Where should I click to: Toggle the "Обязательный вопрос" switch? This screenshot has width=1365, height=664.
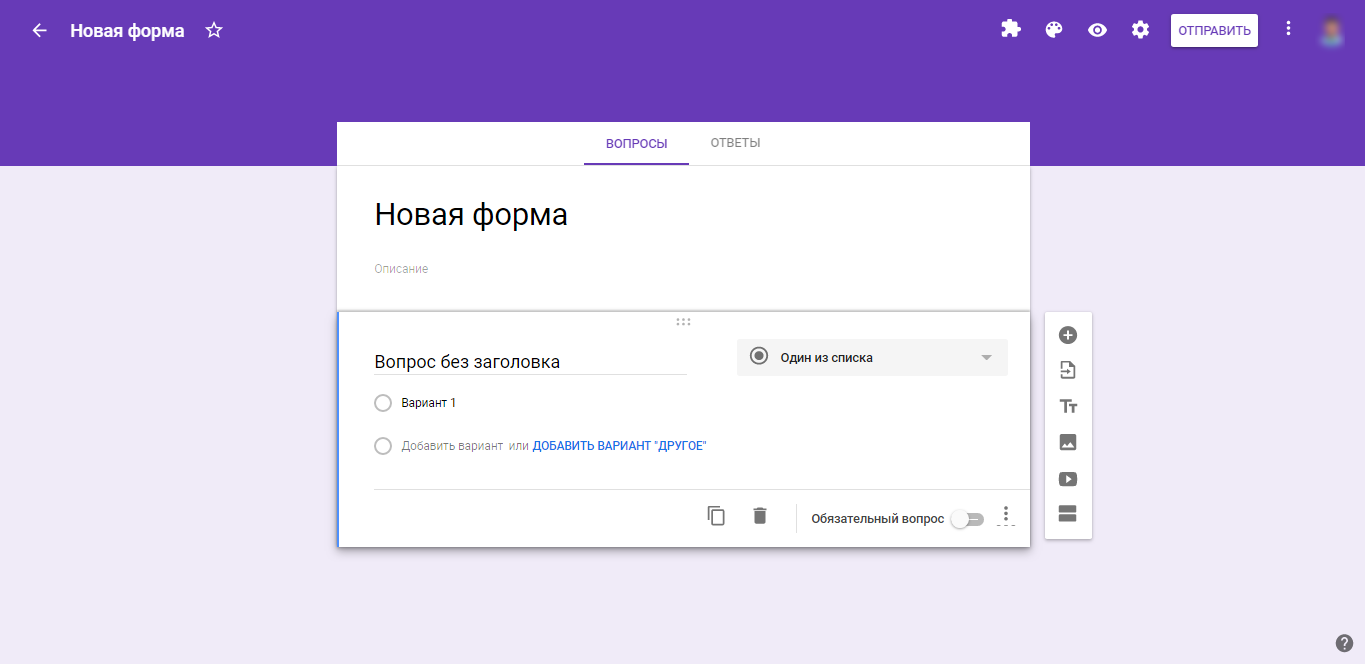point(967,519)
